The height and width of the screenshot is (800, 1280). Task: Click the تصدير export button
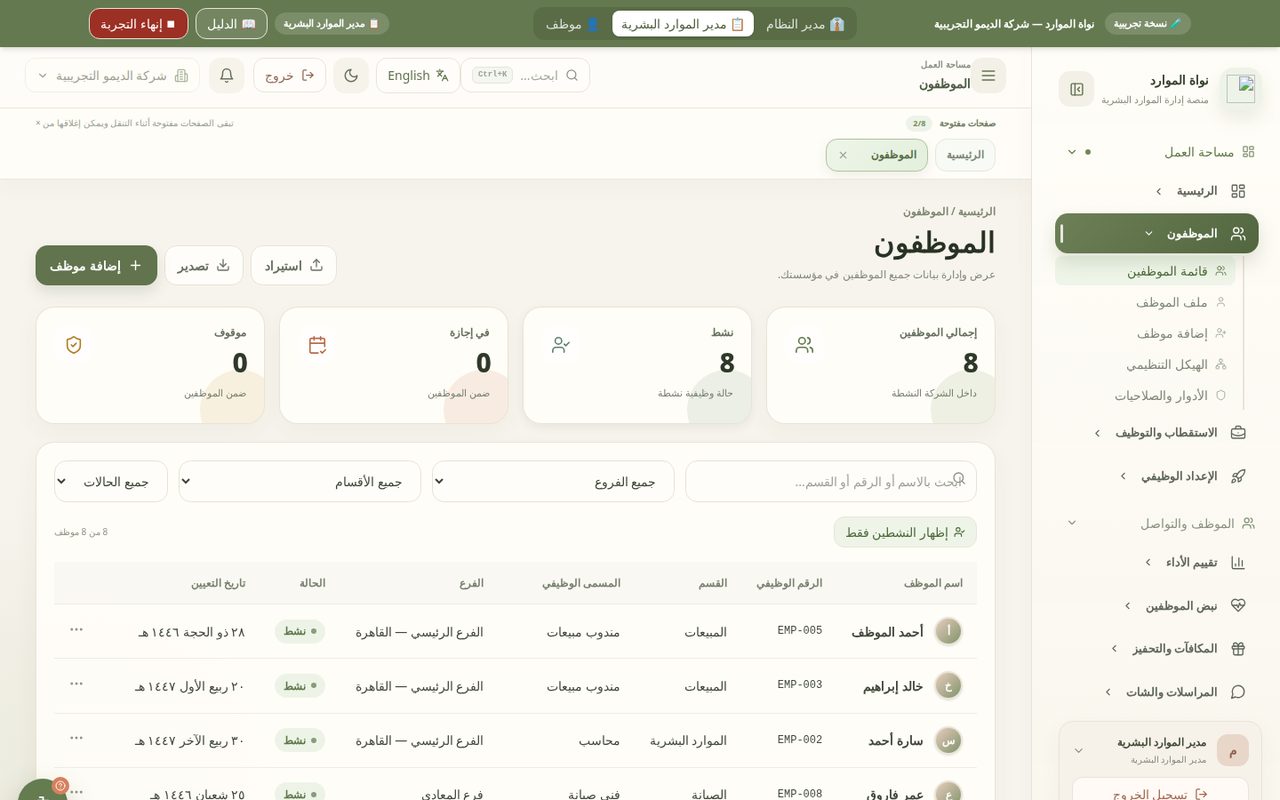(x=204, y=265)
